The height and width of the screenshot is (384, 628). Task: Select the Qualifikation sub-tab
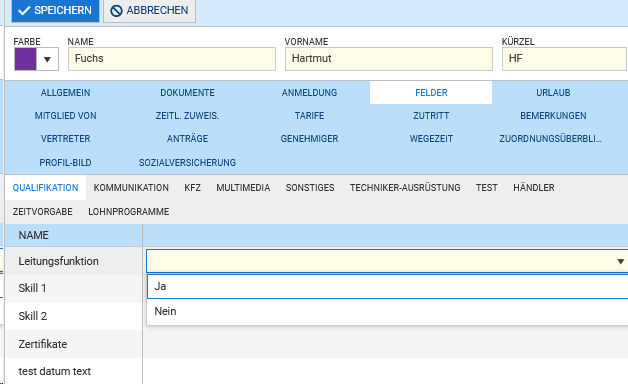coord(45,188)
